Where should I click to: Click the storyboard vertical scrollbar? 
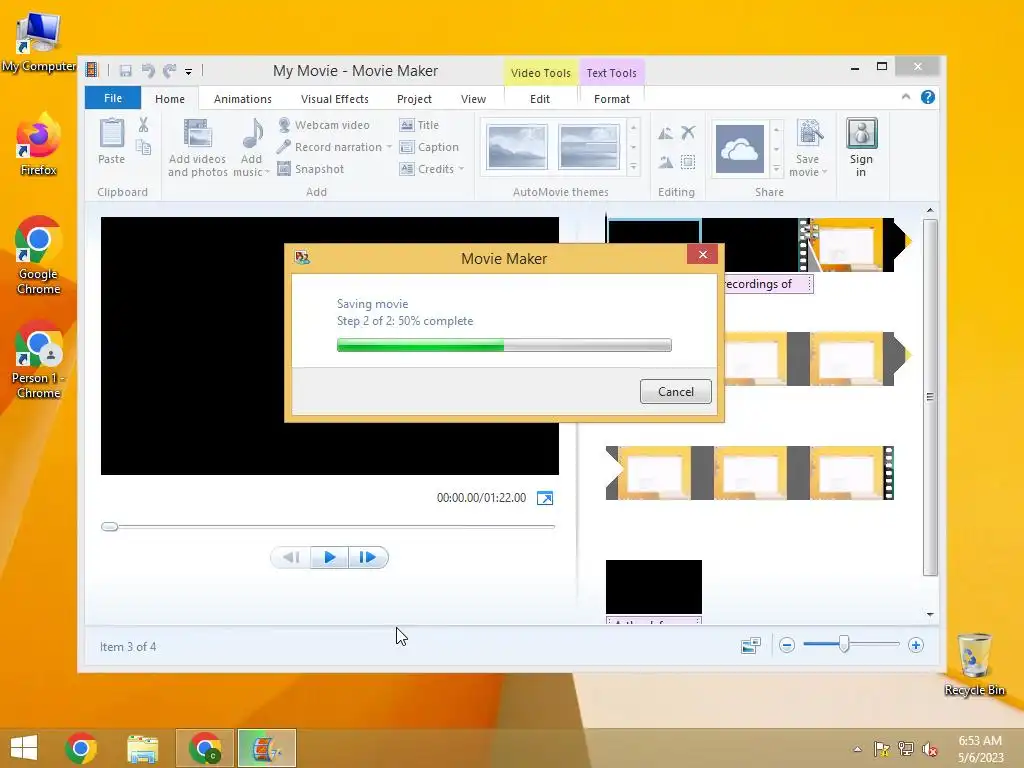(x=930, y=398)
